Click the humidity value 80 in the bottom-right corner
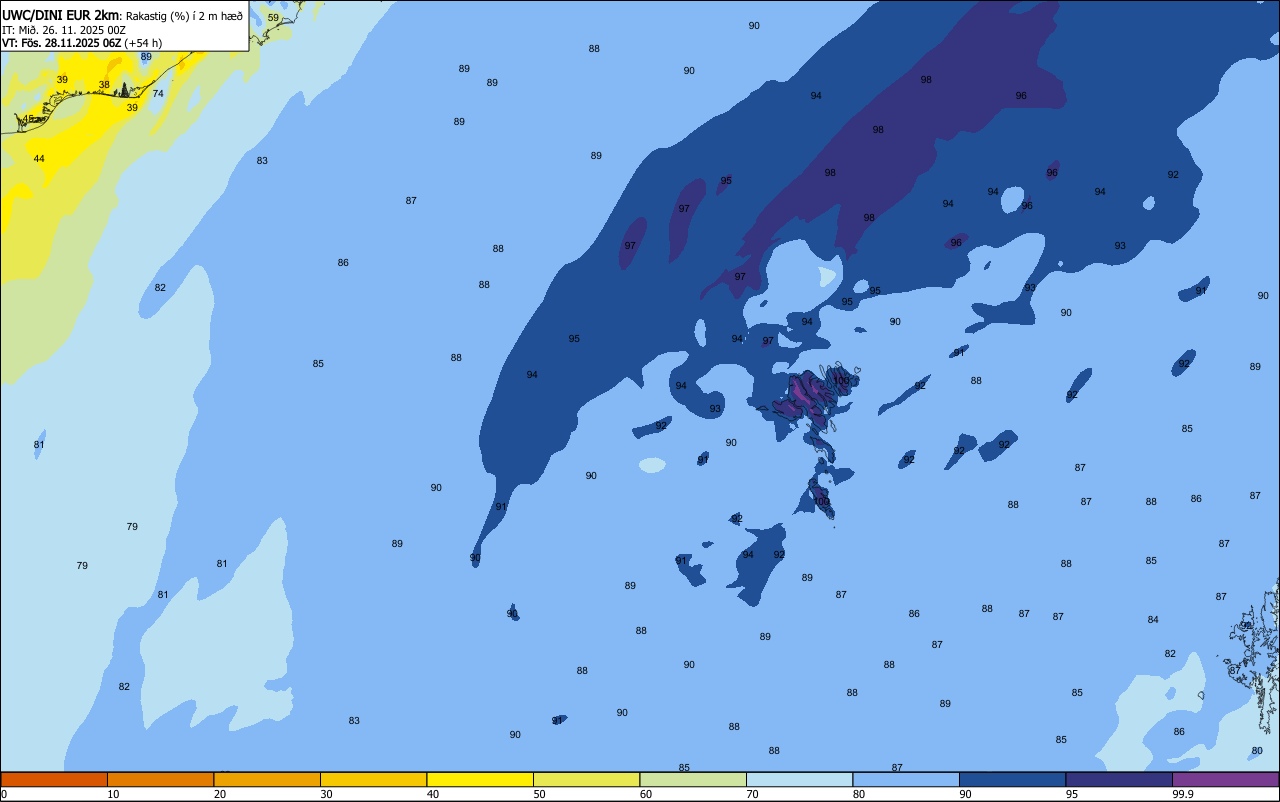Screen dimensions: 1280x802 pyautogui.click(x=1257, y=751)
